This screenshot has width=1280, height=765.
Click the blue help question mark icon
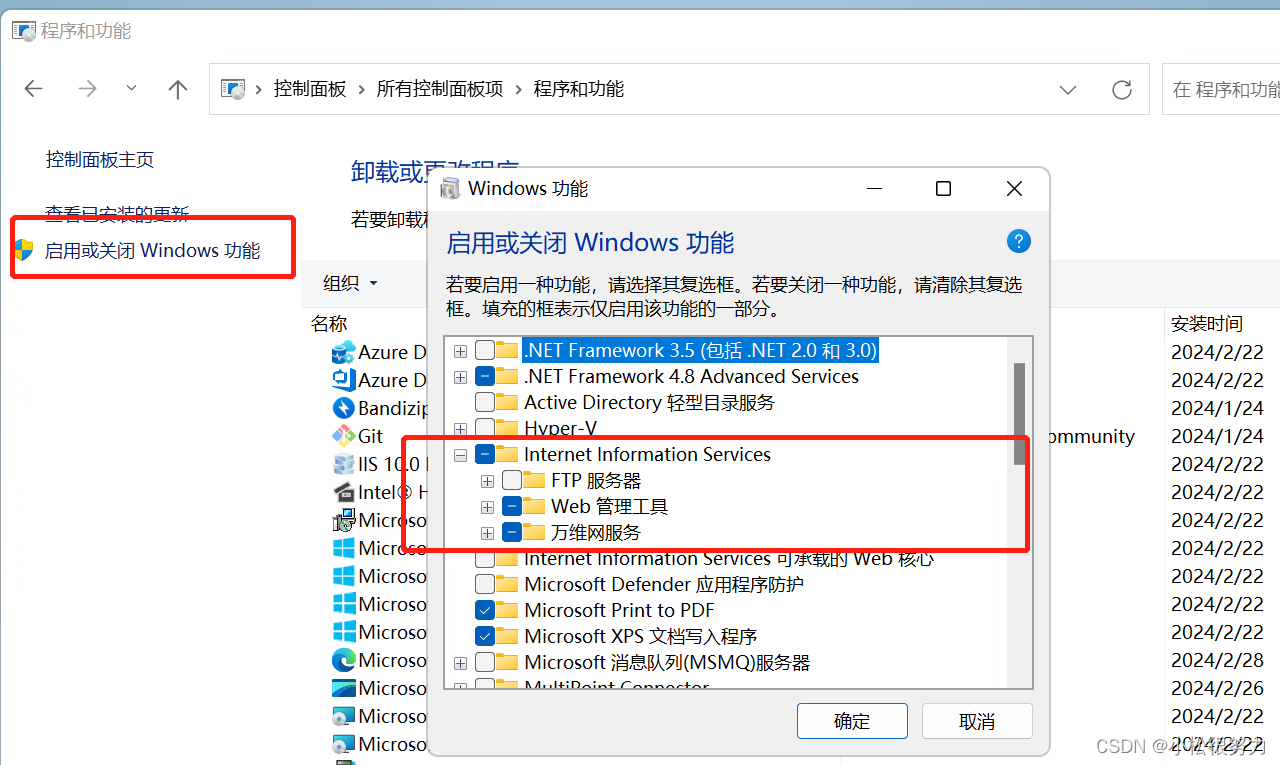(1018, 241)
